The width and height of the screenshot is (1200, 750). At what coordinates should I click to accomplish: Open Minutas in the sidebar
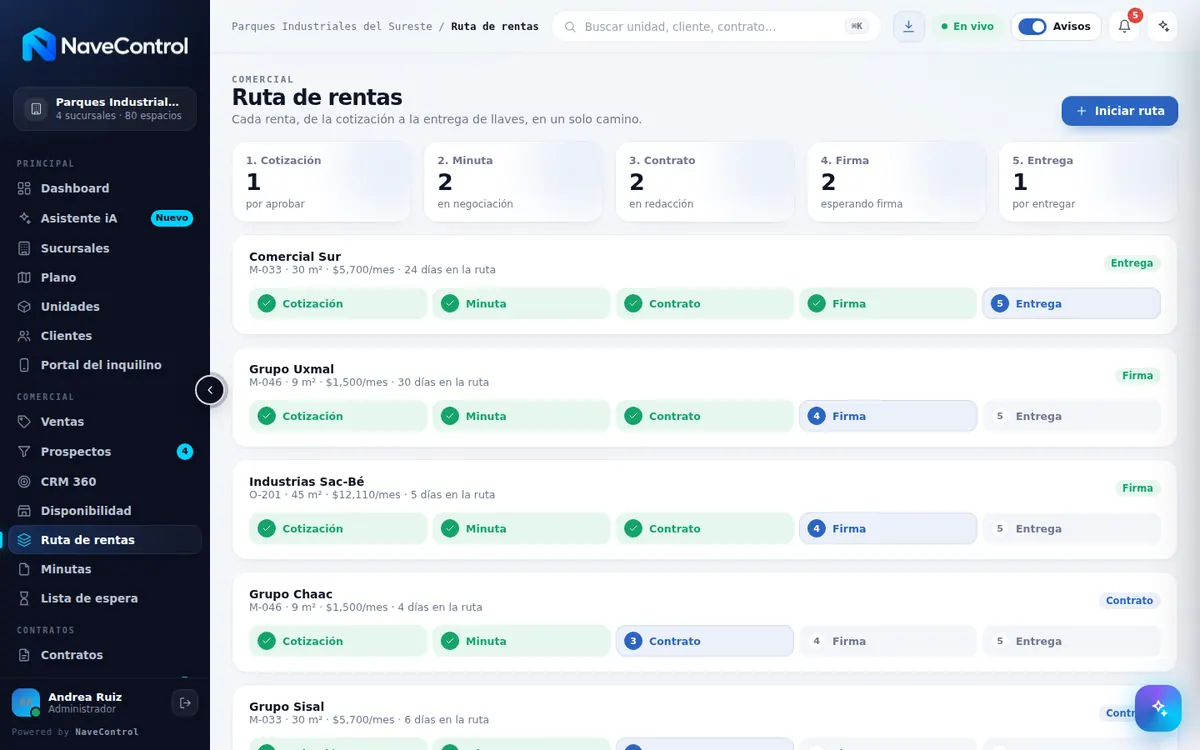click(105, 569)
